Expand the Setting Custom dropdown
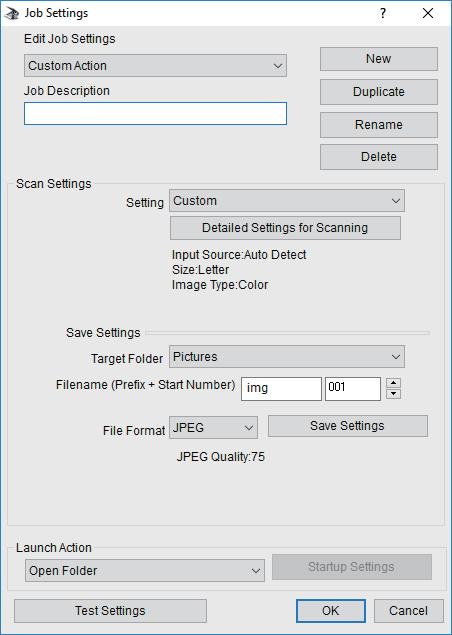This screenshot has width=452, height=635. tap(287, 201)
